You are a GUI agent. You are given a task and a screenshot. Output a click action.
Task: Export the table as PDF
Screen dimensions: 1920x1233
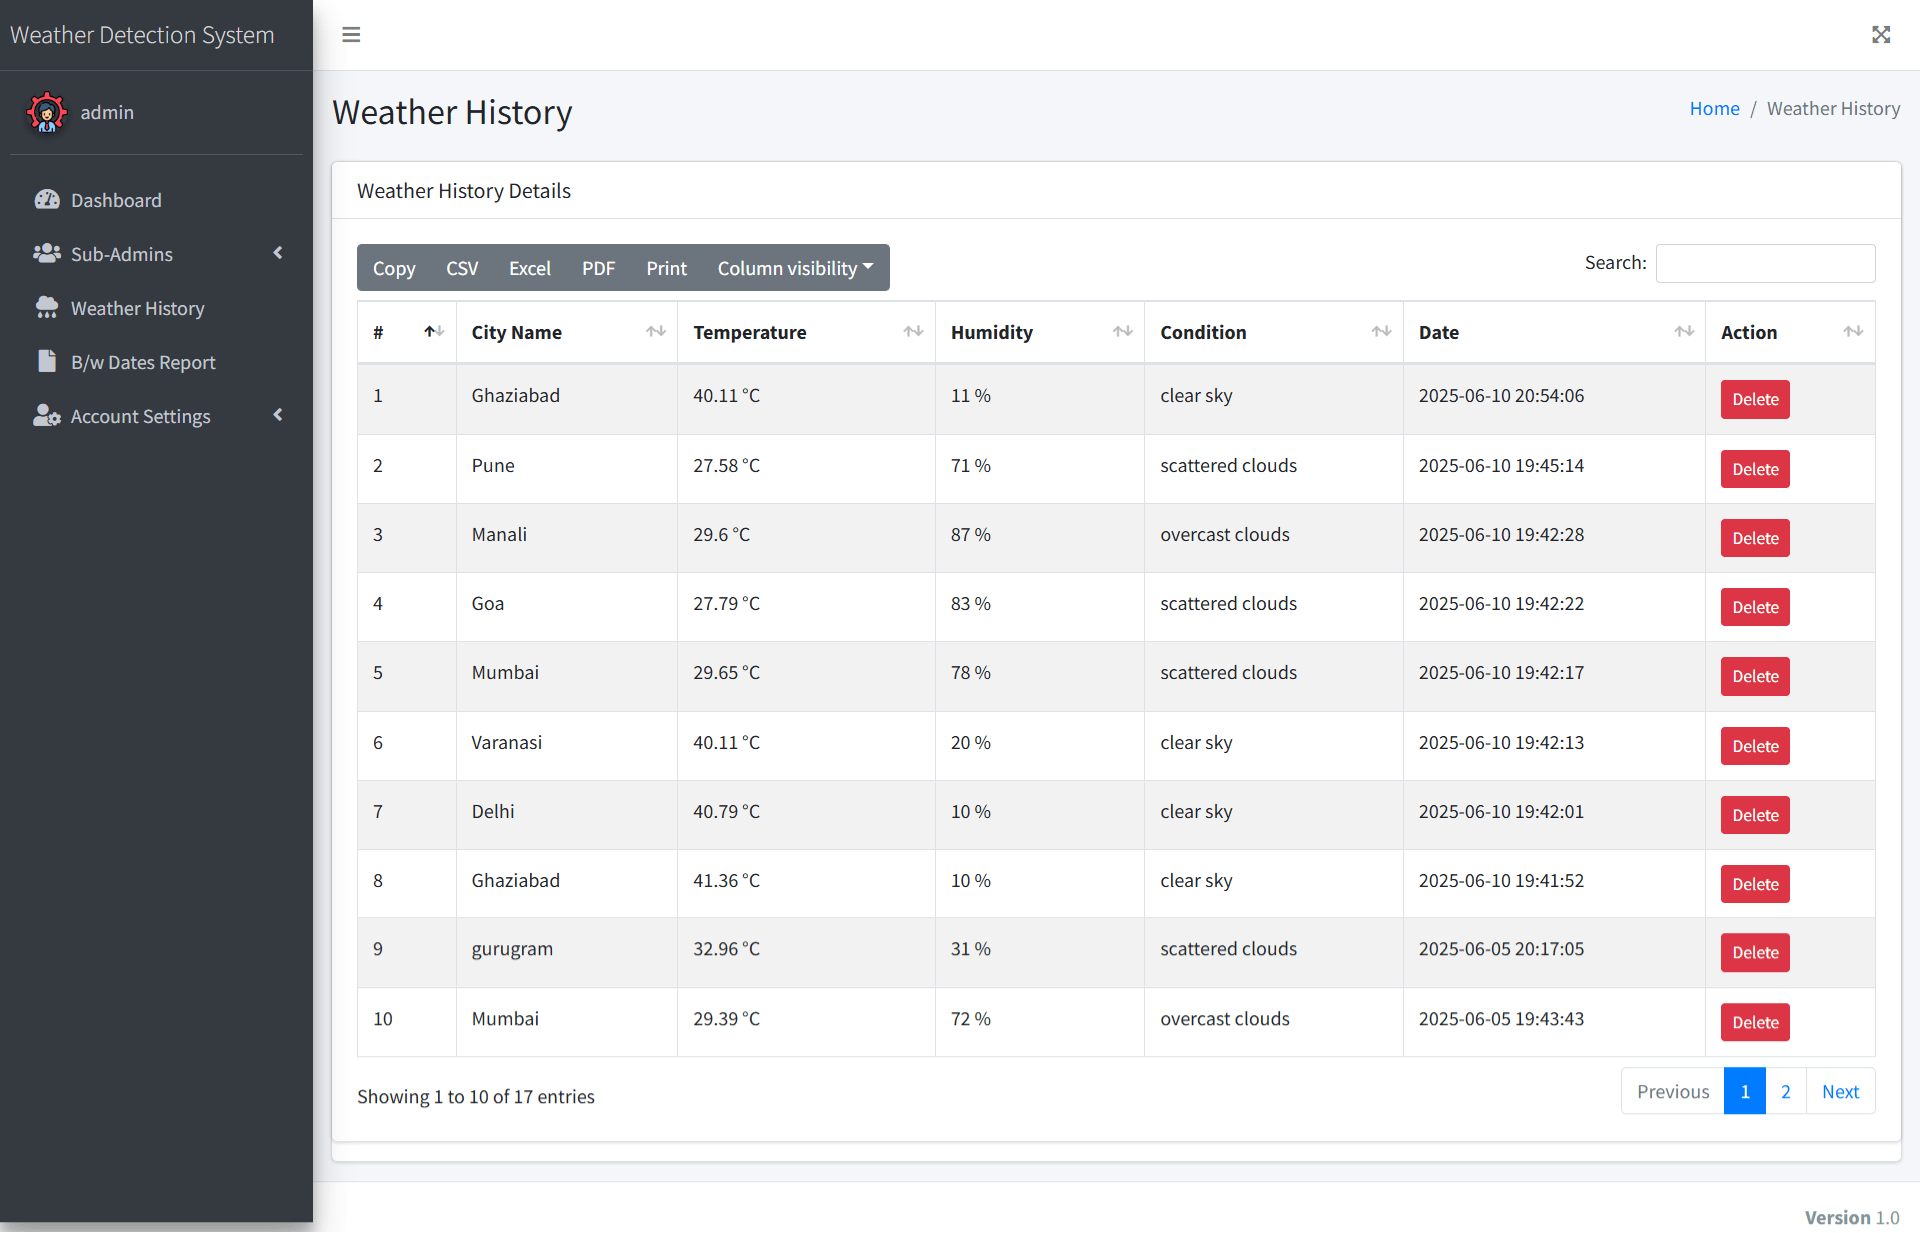pos(598,267)
